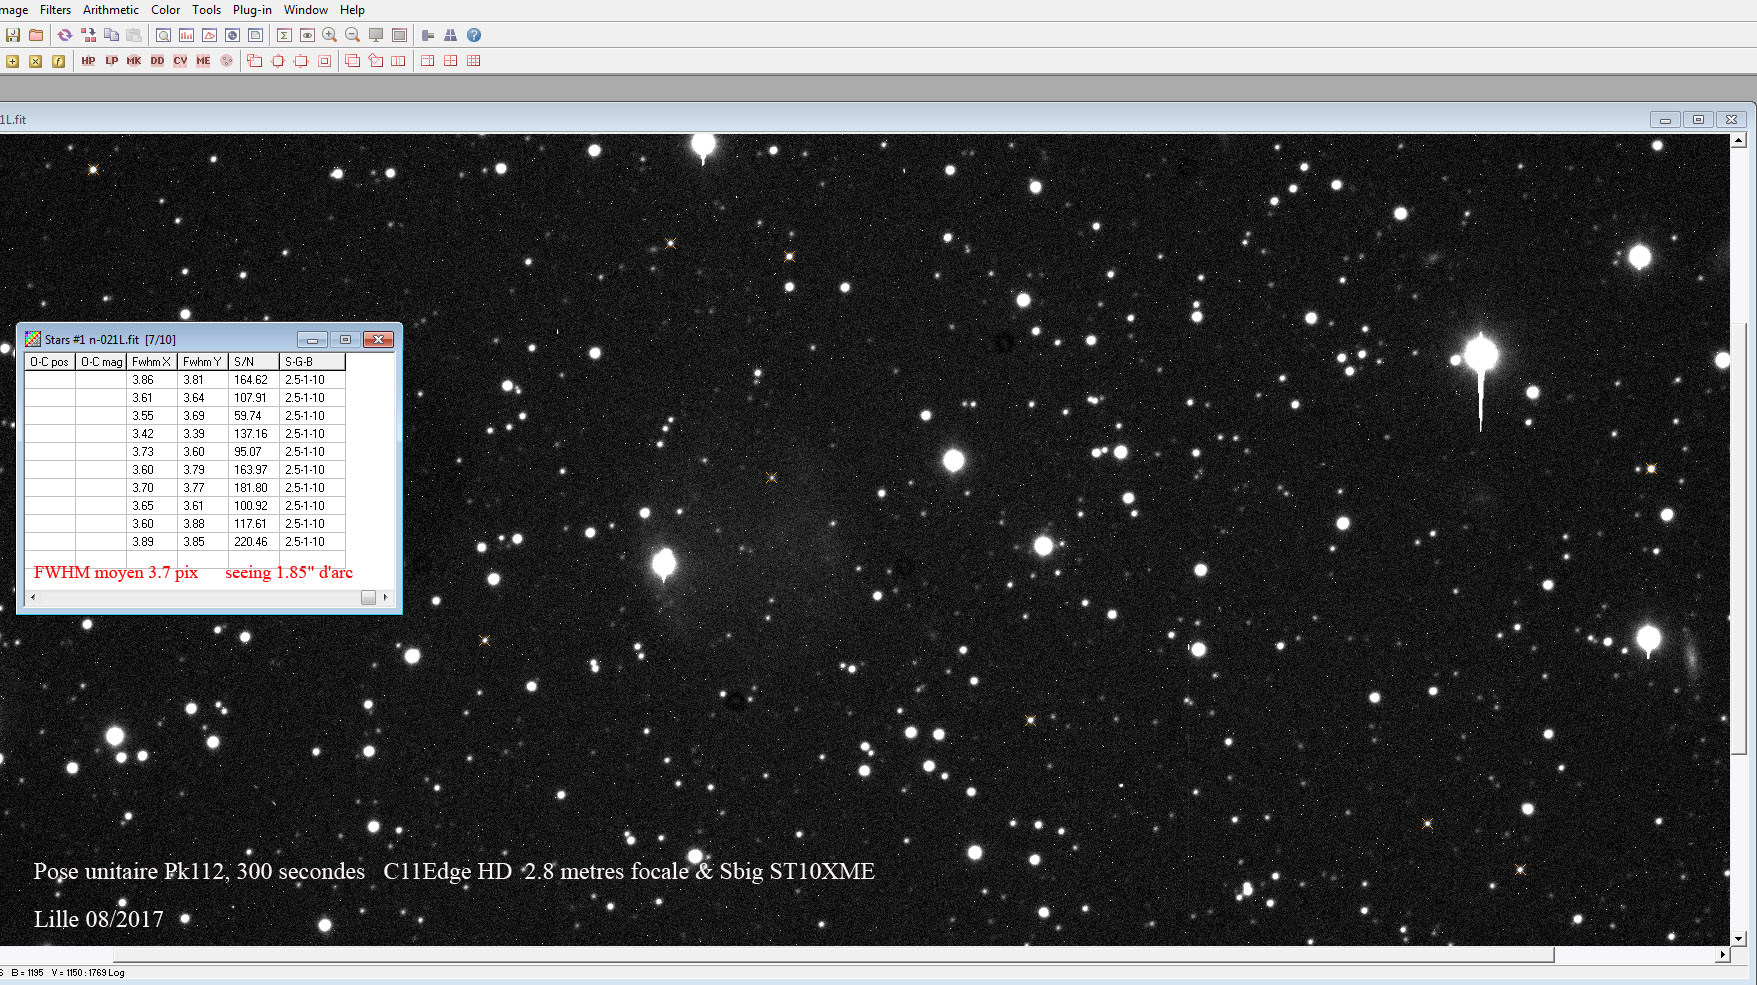This screenshot has height=985, width=1757.
Task: Zoom in with the plus magnifier
Action: (329, 35)
